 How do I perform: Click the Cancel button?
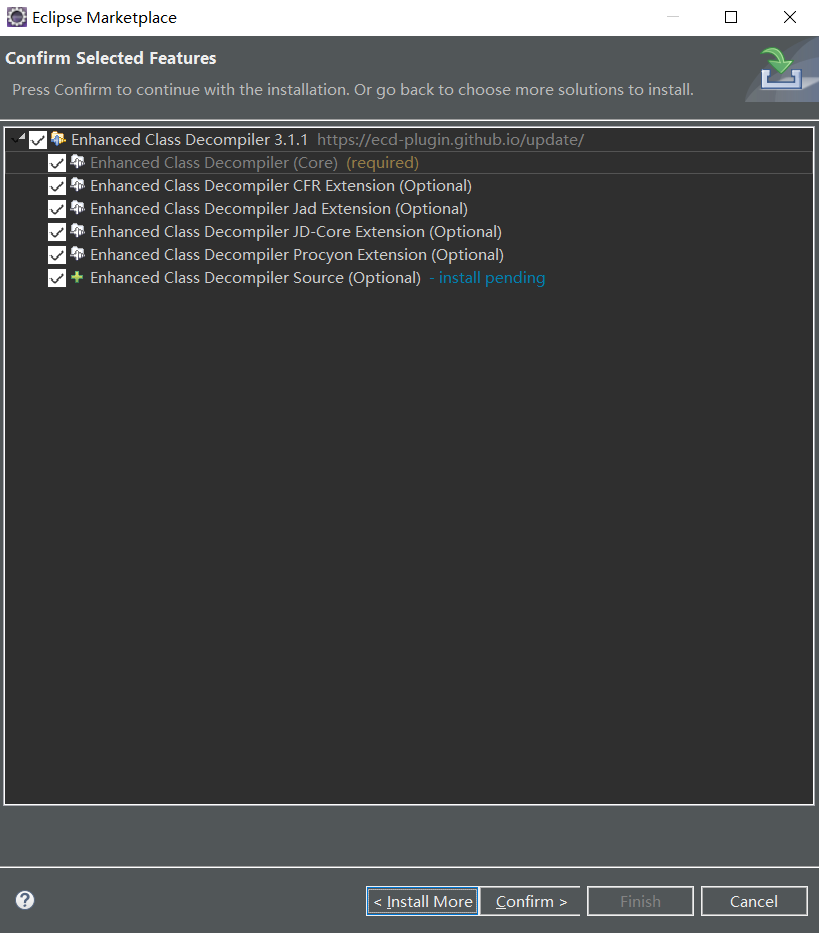tap(754, 901)
